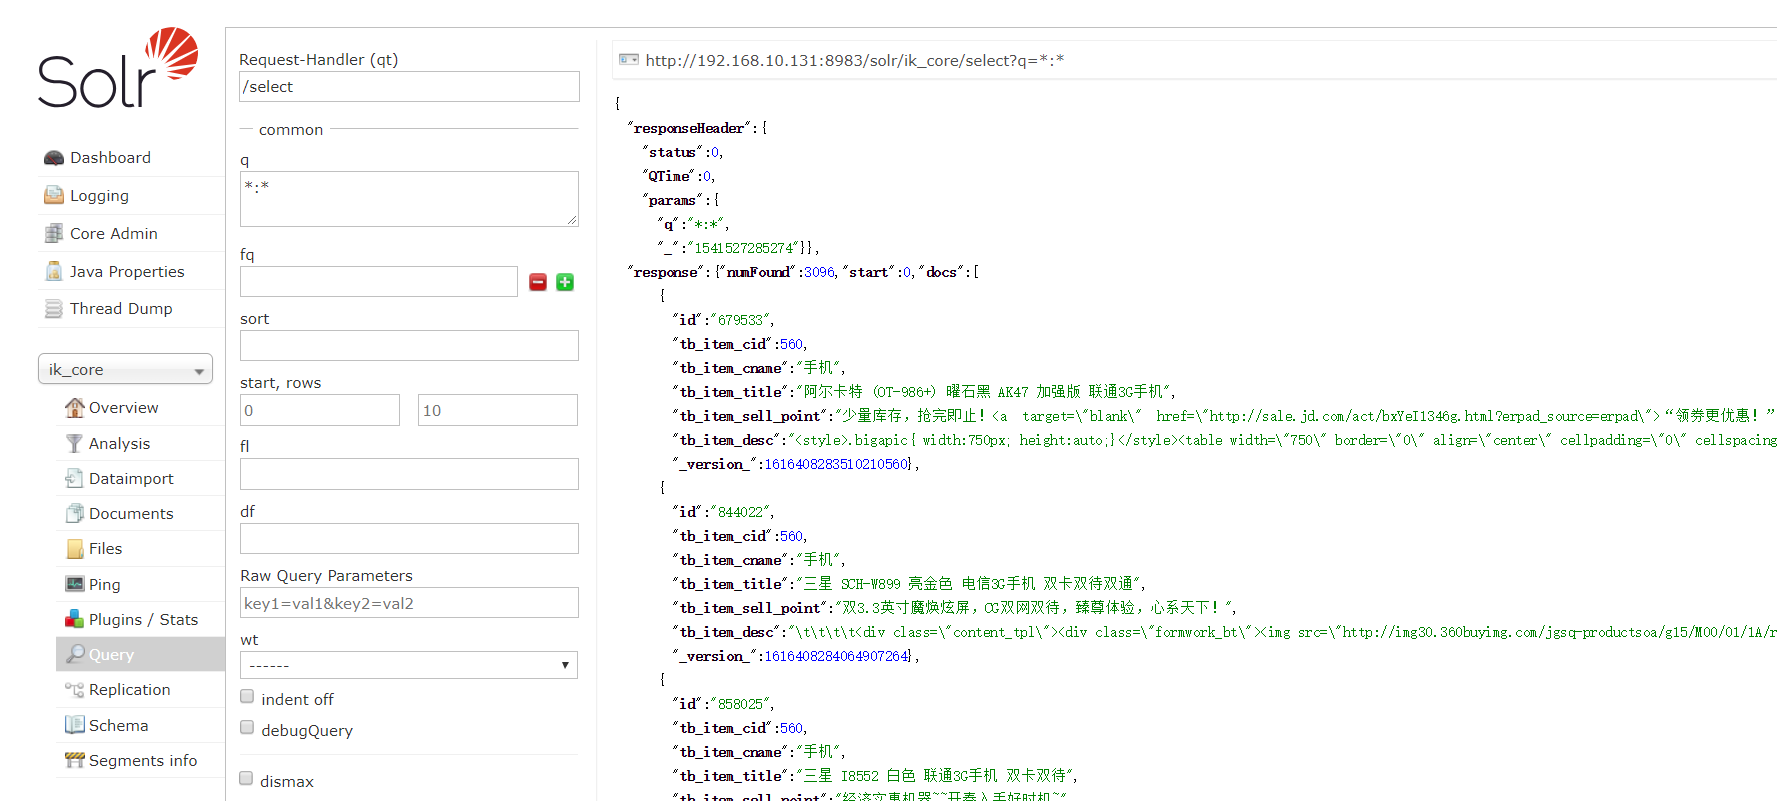Viewport: 1777px width, 801px height.
Task: Click the Logging icon
Action: click(x=54, y=195)
